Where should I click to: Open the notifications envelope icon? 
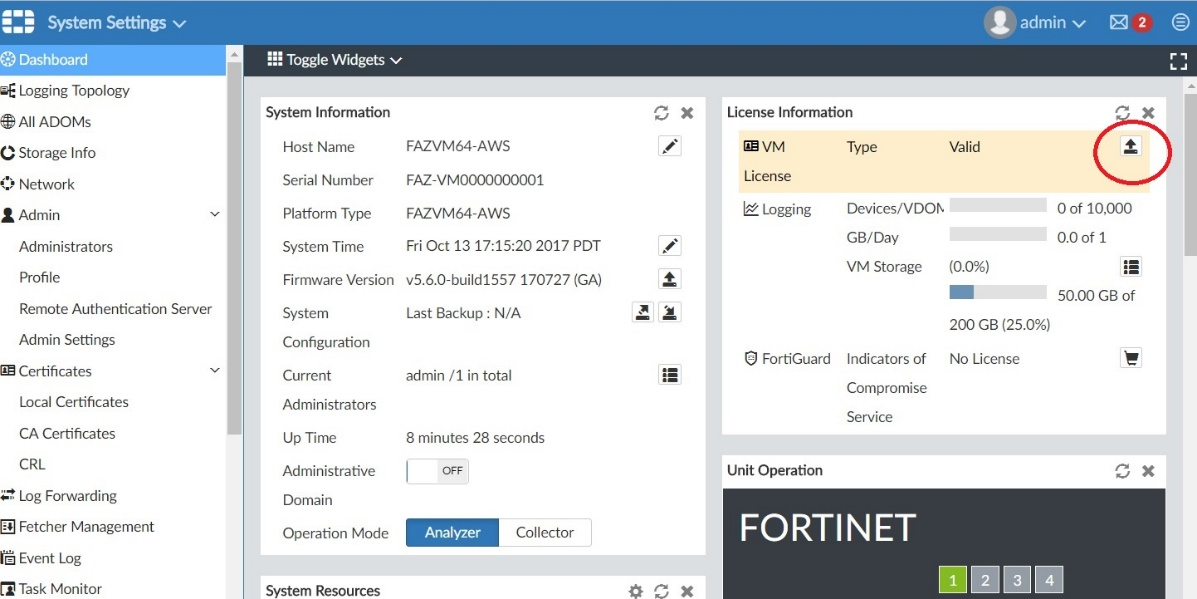[1119, 22]
